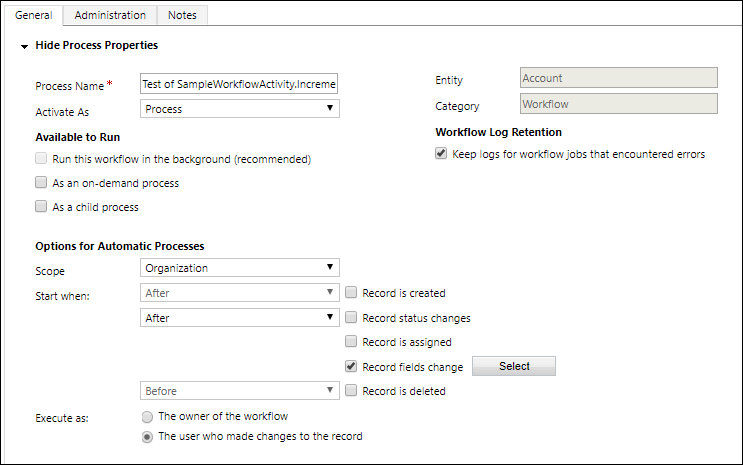Open the Activate As dropdown
Screen dimensions: 743x465
pos(240,108)
